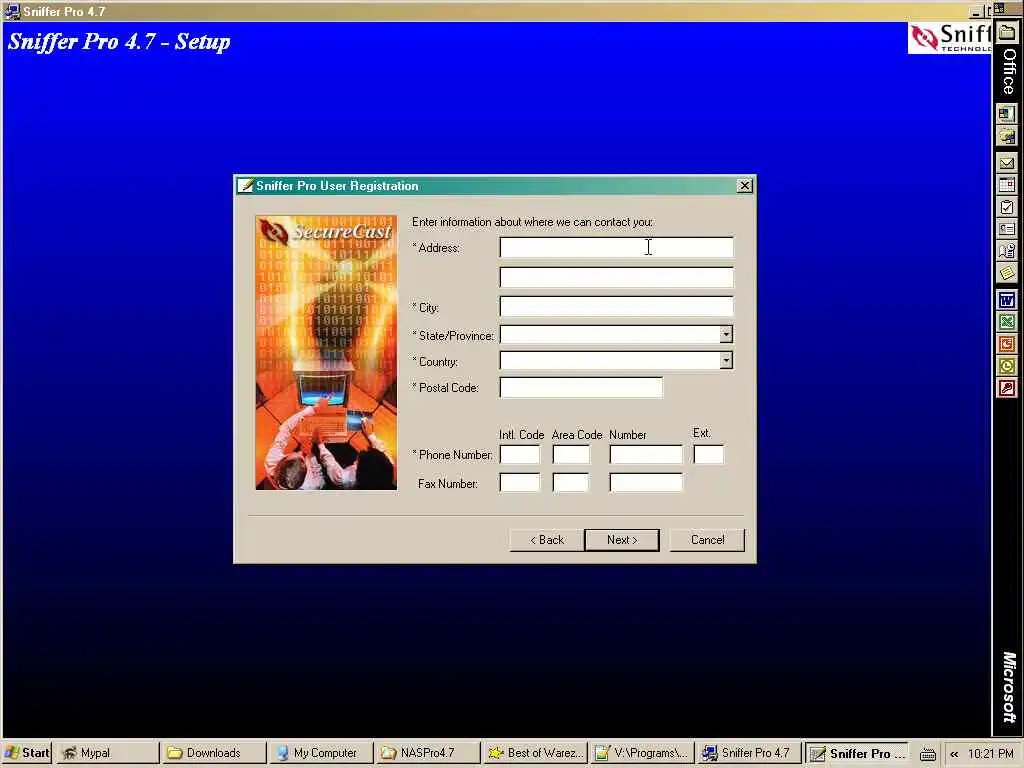Click the Sniffer Pro 4.7 title bar icon

[12, 11]
